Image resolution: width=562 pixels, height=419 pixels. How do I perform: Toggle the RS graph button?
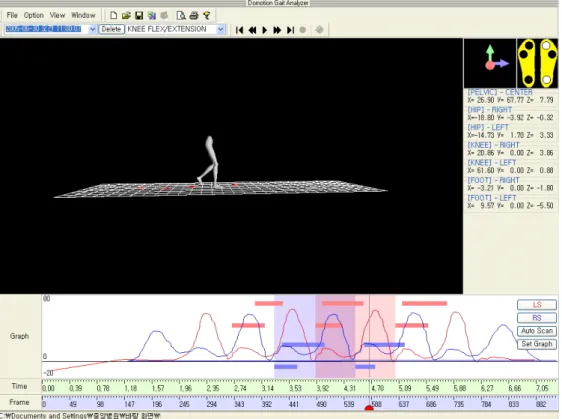[537, 318]
